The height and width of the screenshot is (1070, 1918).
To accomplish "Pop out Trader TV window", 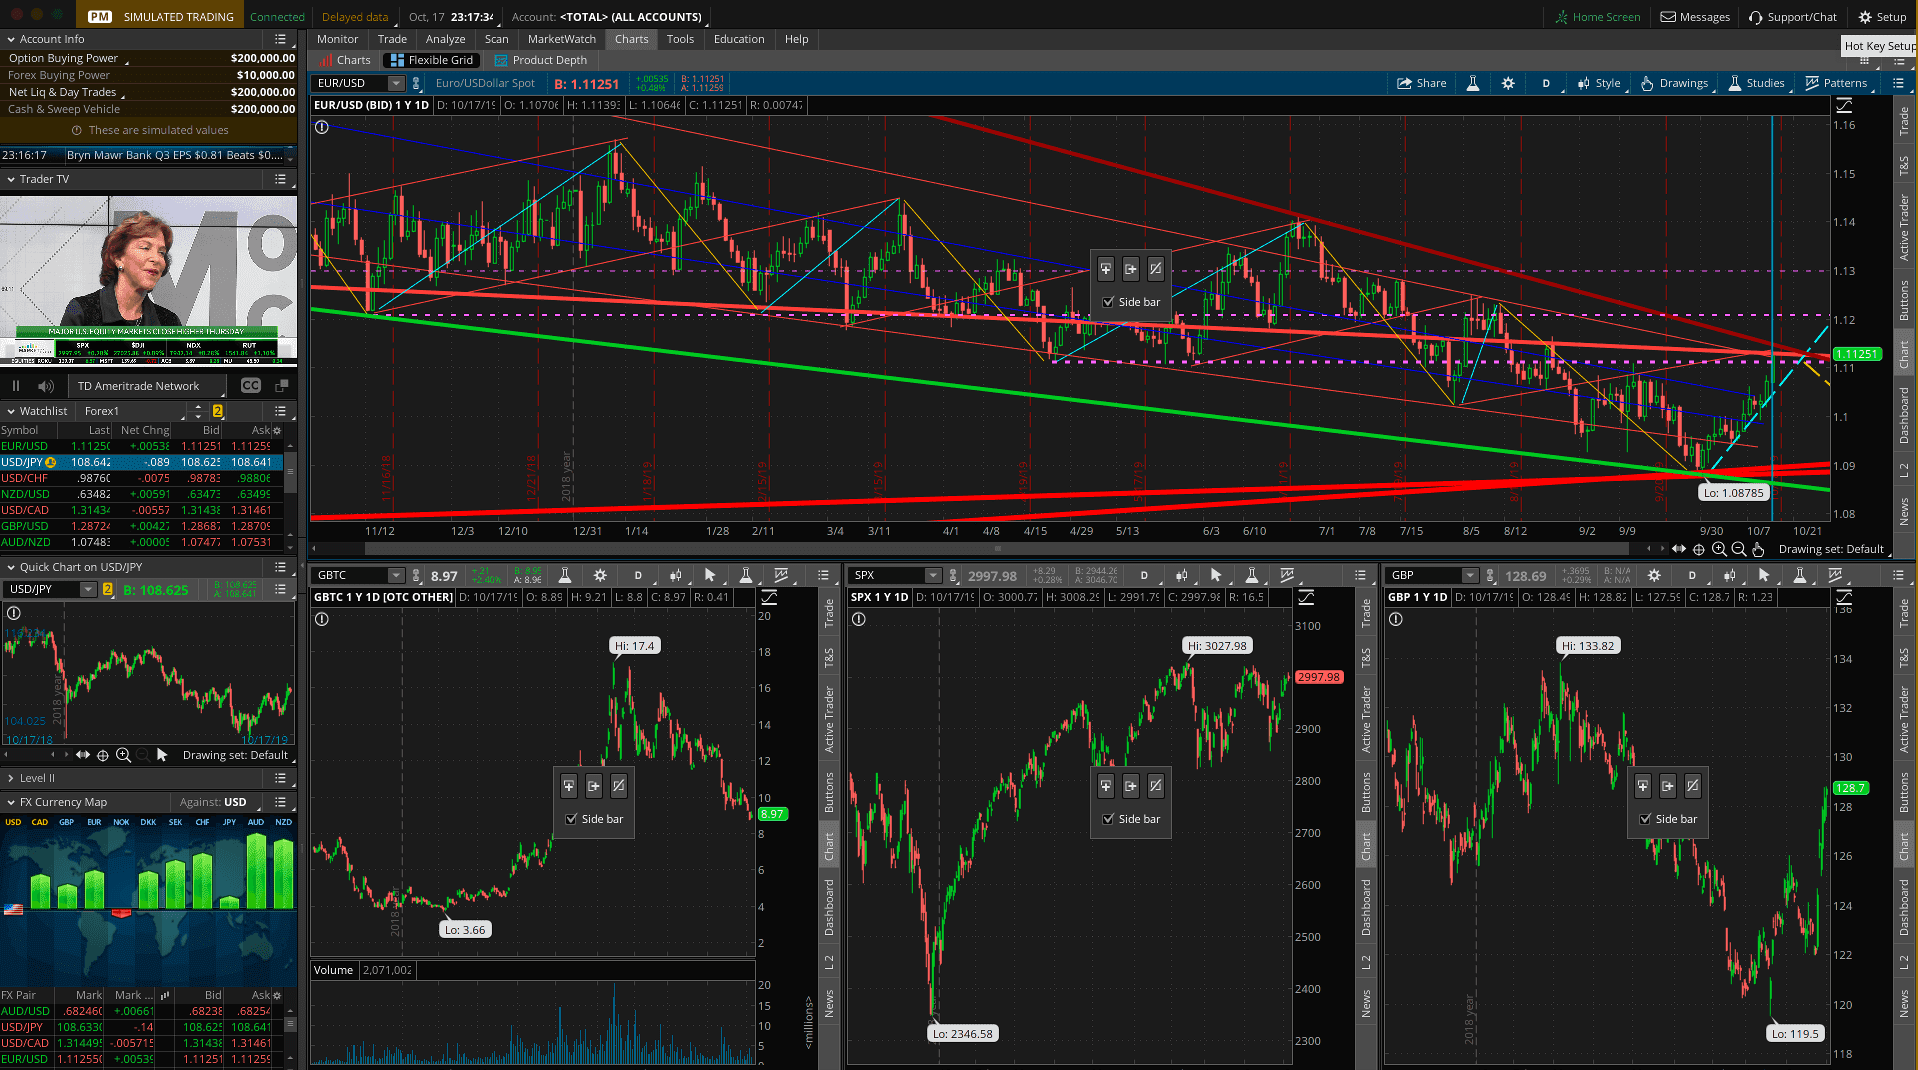I will pos(282,386).
